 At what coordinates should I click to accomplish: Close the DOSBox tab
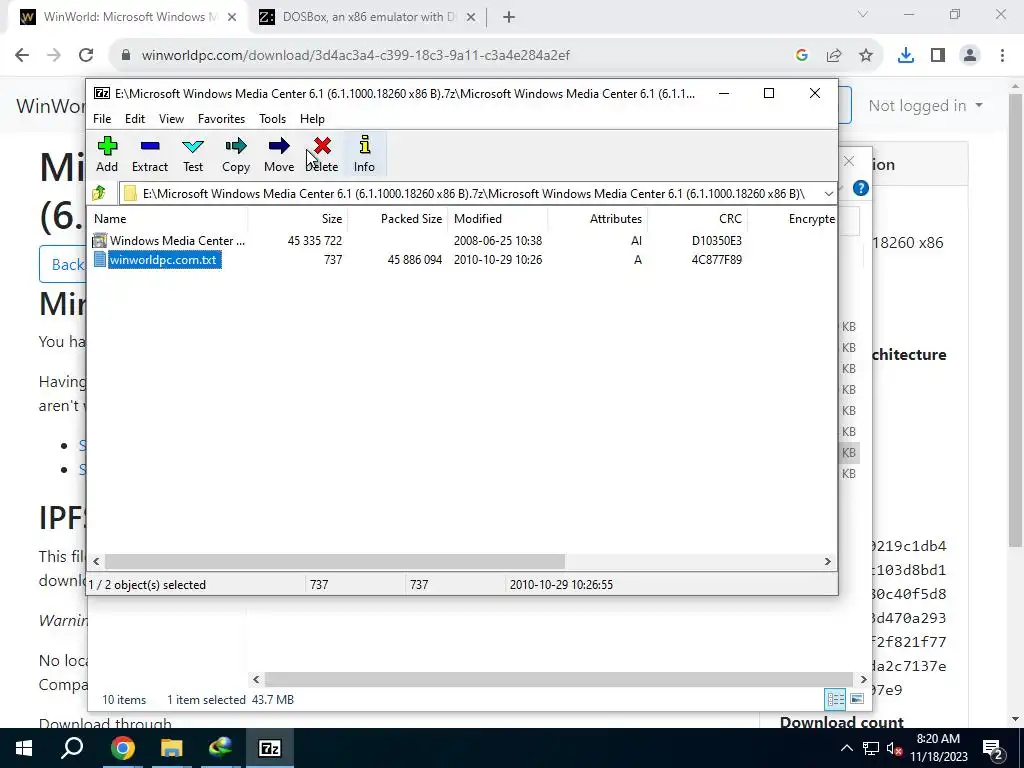pyautogui.click(x=471, y=17)
